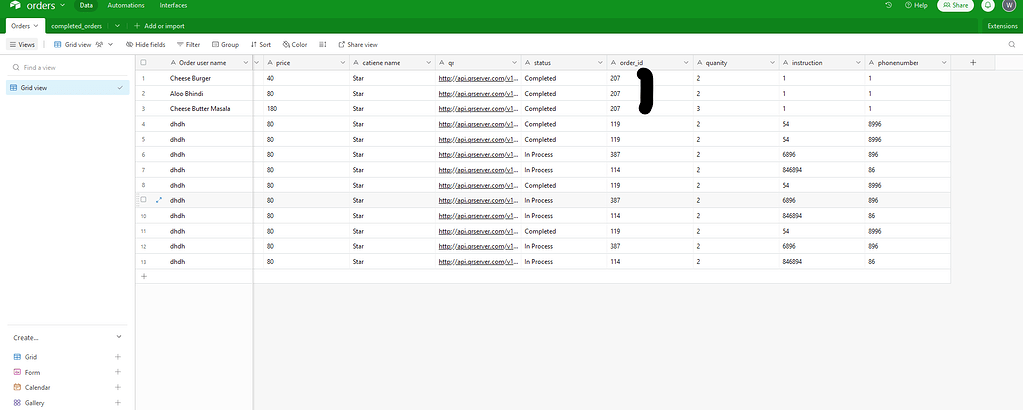
Task: Open the Extensions panel
Action: (x=1002, y=26)
